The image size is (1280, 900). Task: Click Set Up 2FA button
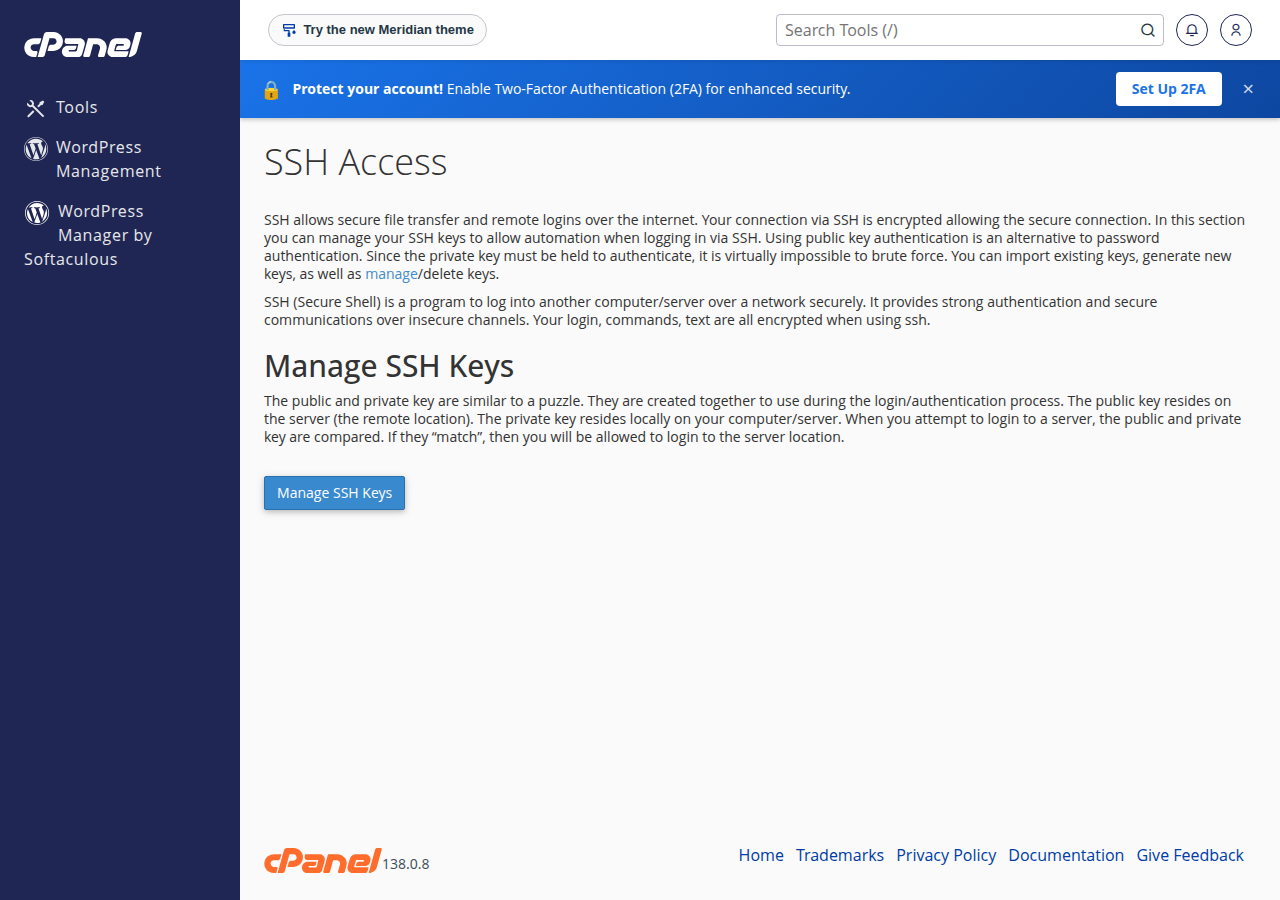point(1168,89)
